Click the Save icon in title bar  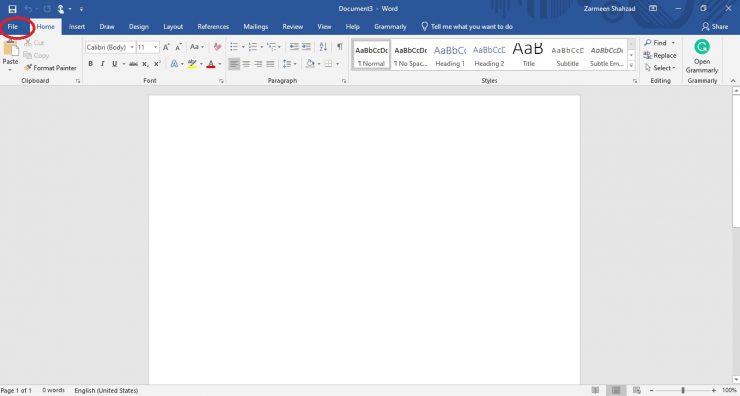click(12, 8)
